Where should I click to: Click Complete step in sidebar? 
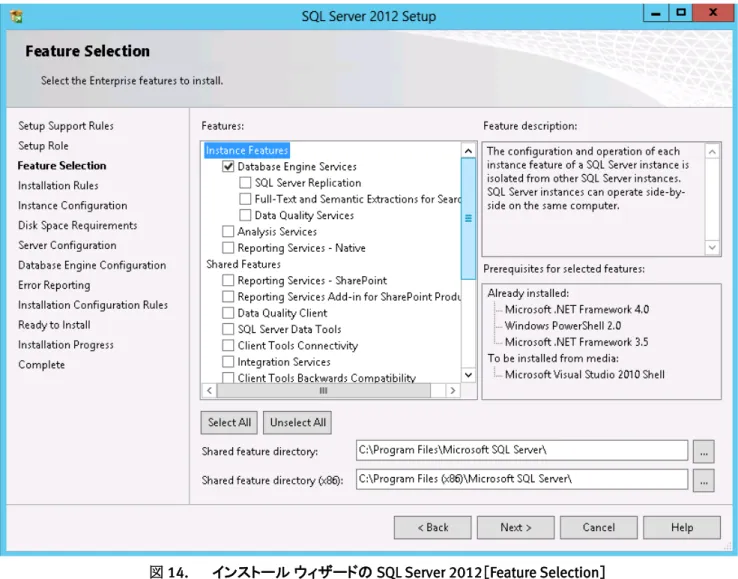point(41,365)
